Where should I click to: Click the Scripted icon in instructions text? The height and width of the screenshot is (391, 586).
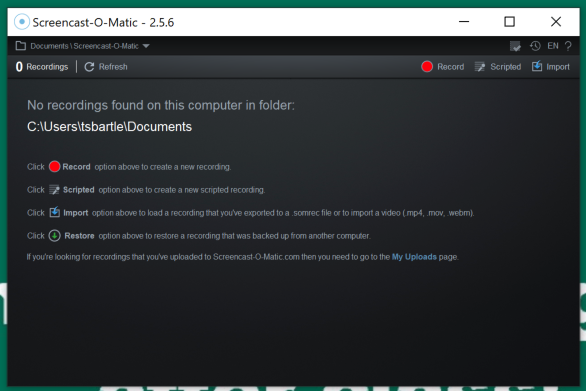[x=55, y=190]
